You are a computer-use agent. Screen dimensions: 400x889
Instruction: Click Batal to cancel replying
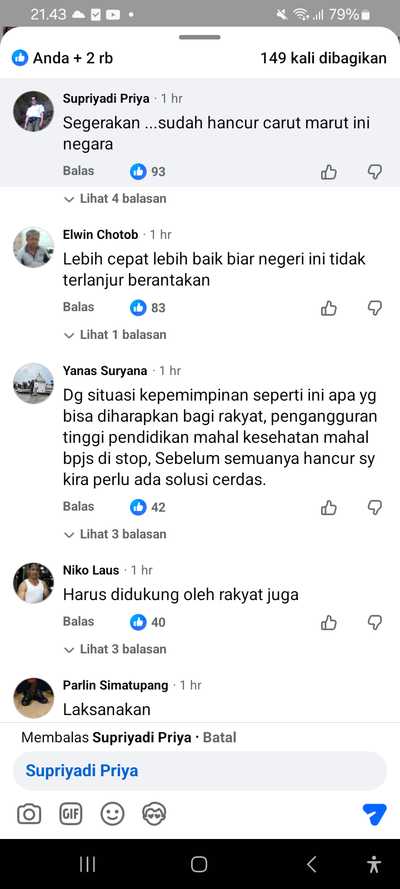click(219, 738)
